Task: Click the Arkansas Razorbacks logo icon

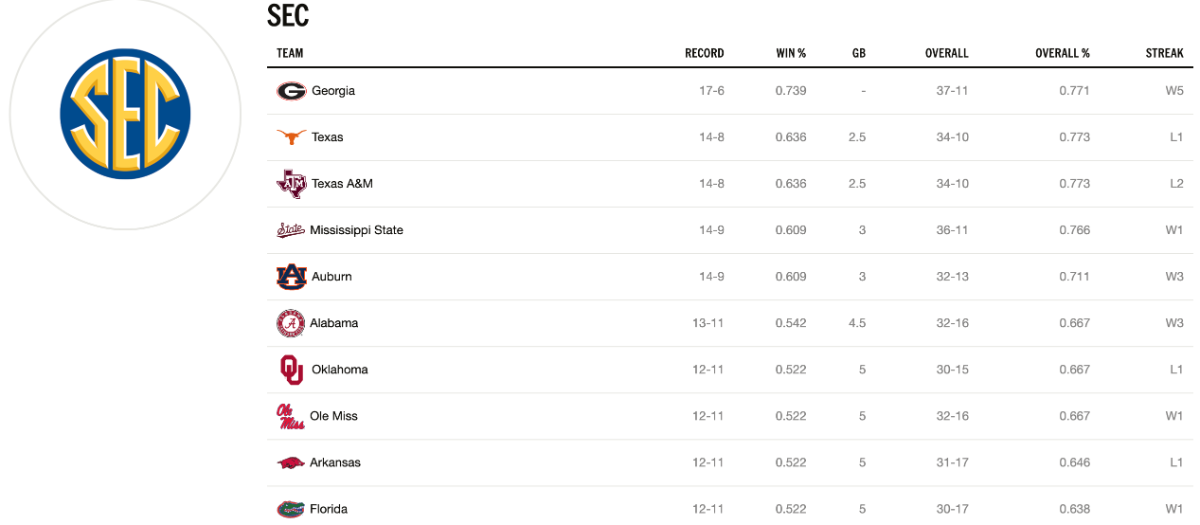Action: pyautogui.click(x=291, y=463)
